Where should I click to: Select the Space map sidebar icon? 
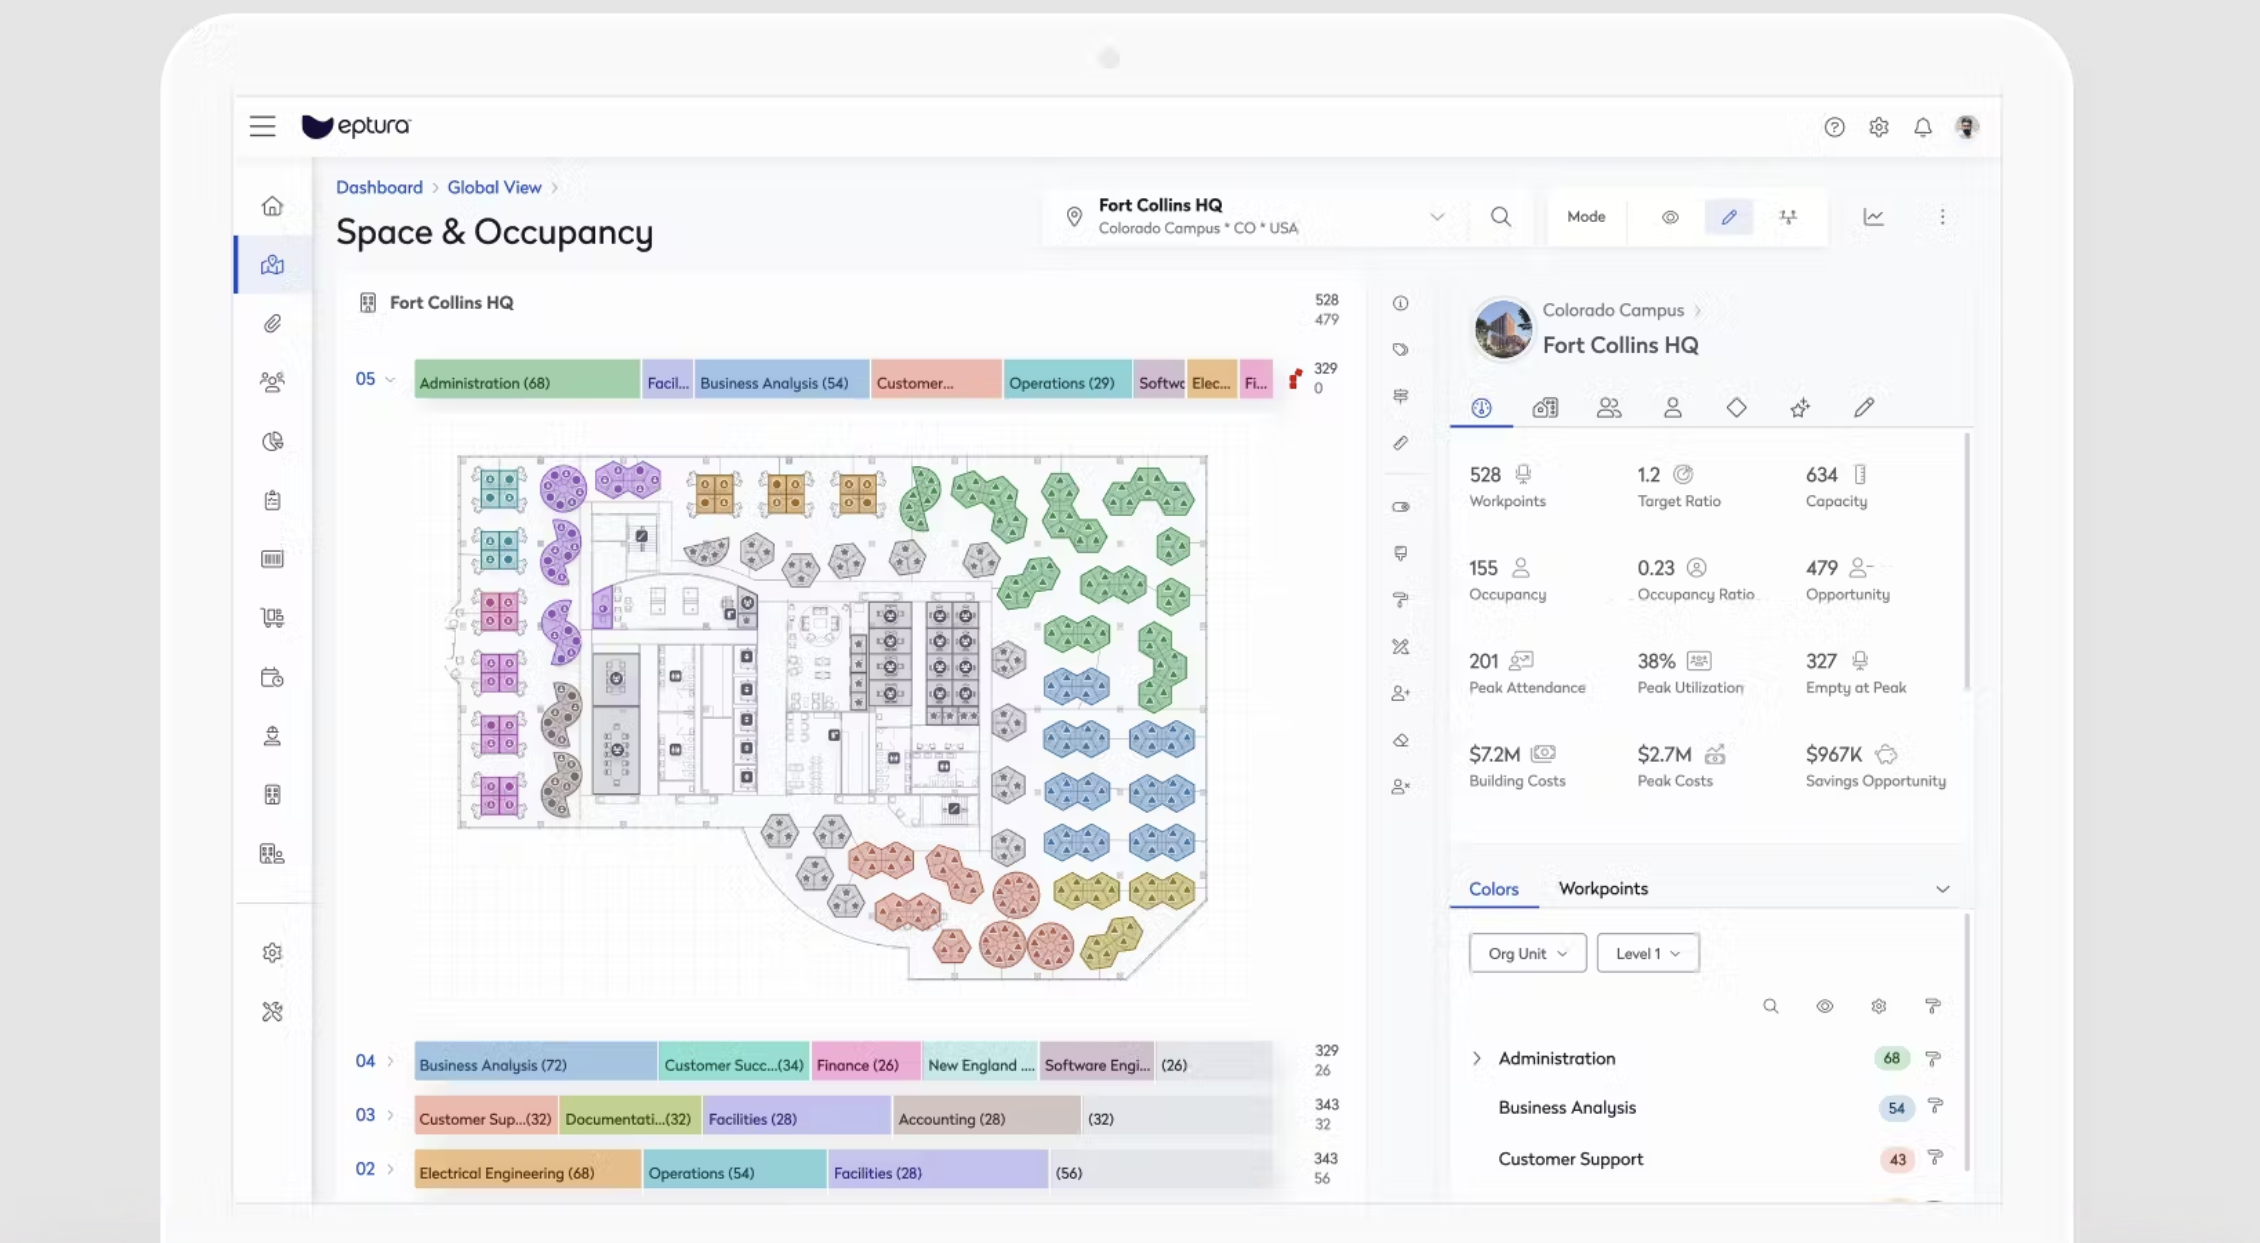pos(272,265)
